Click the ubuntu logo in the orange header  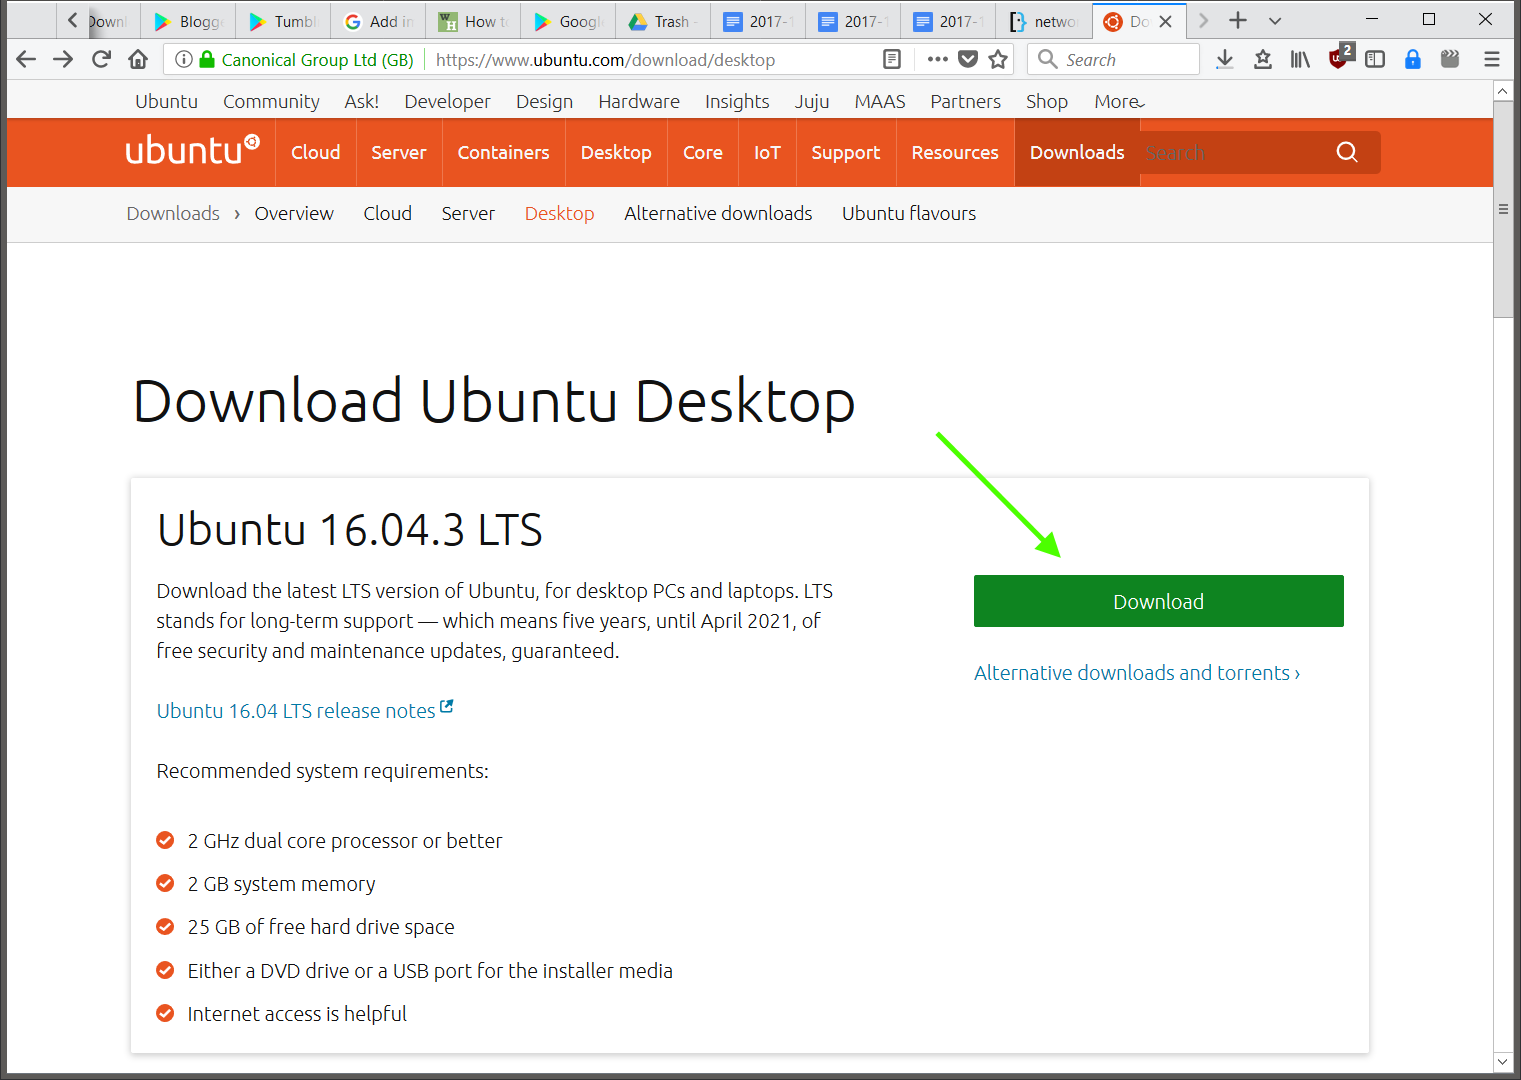coord(193,150)
